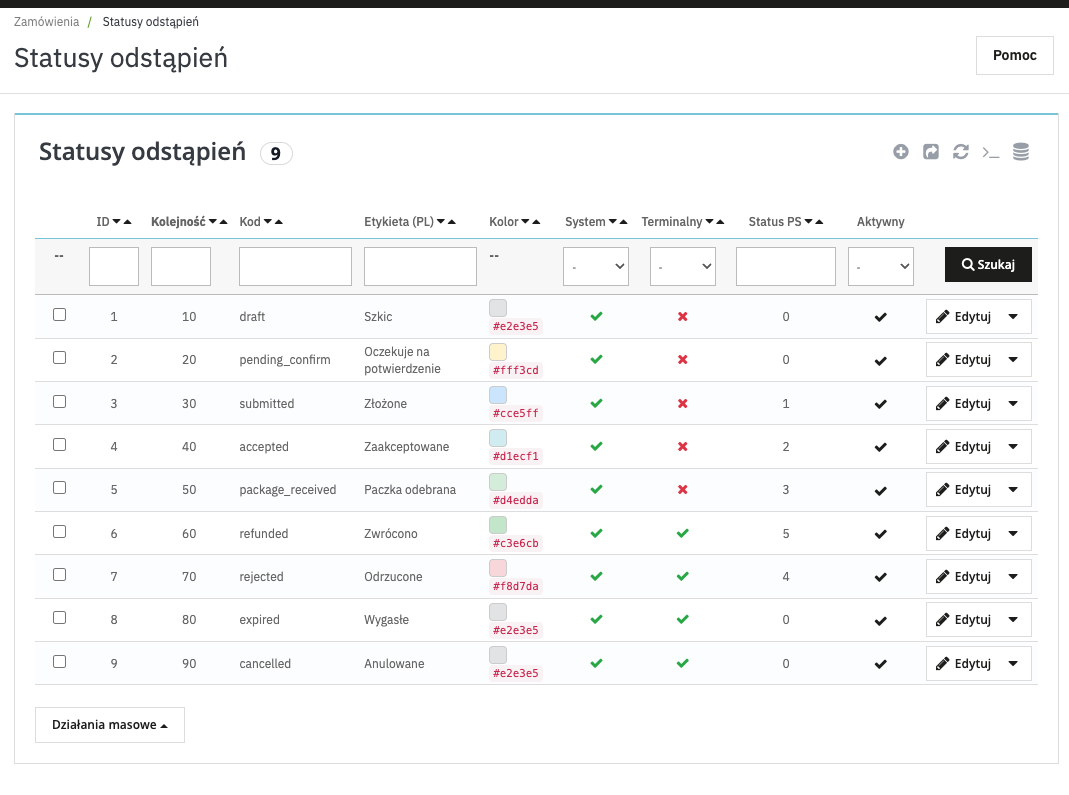Click the #cce5ff blue color swatch
This screenshot has height=795, width=1069.
pyautogui.click(x=498, y=395)
